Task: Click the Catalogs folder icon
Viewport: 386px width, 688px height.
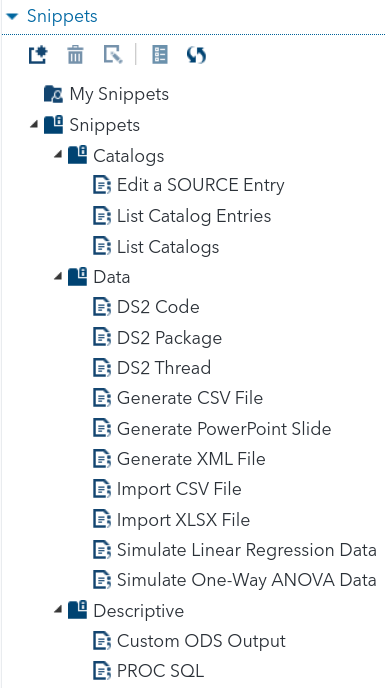Action: click(78, 155)
